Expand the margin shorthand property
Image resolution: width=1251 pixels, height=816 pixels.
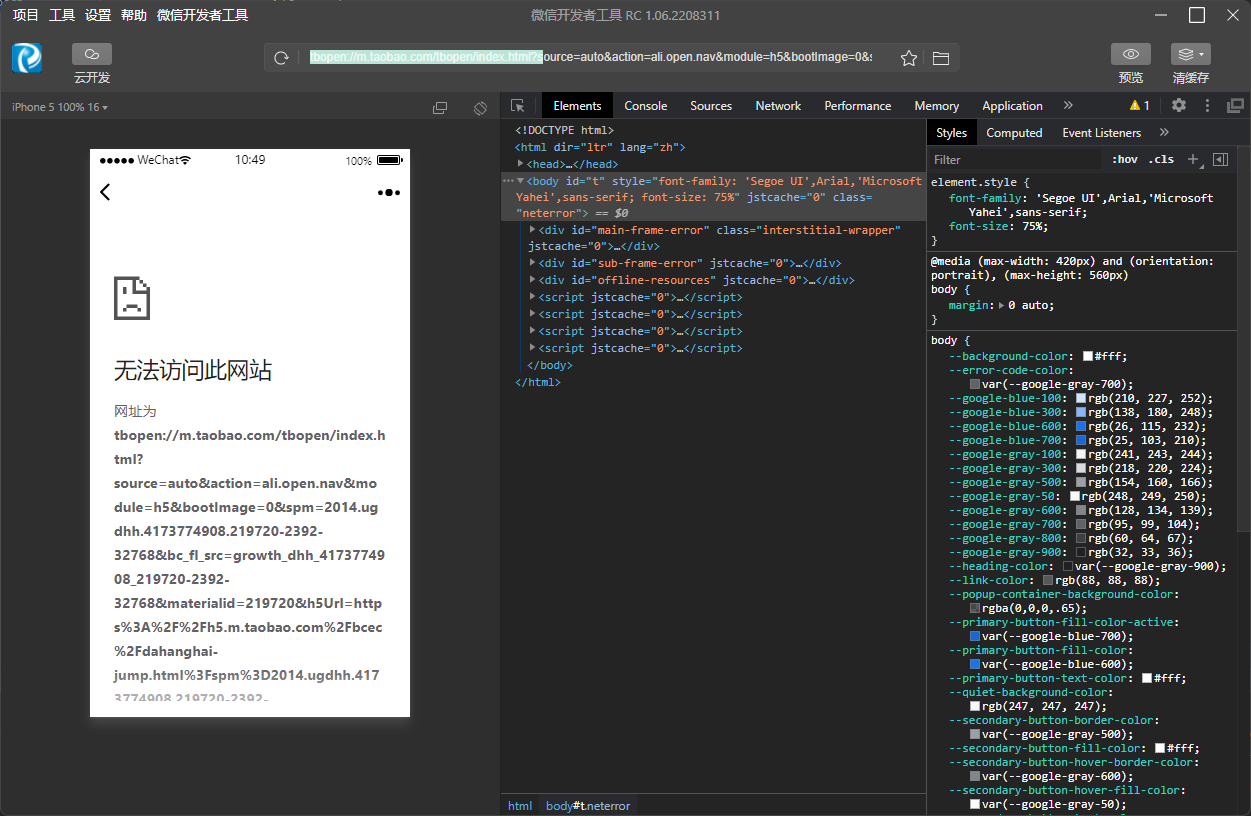[x=1003, y=305]
